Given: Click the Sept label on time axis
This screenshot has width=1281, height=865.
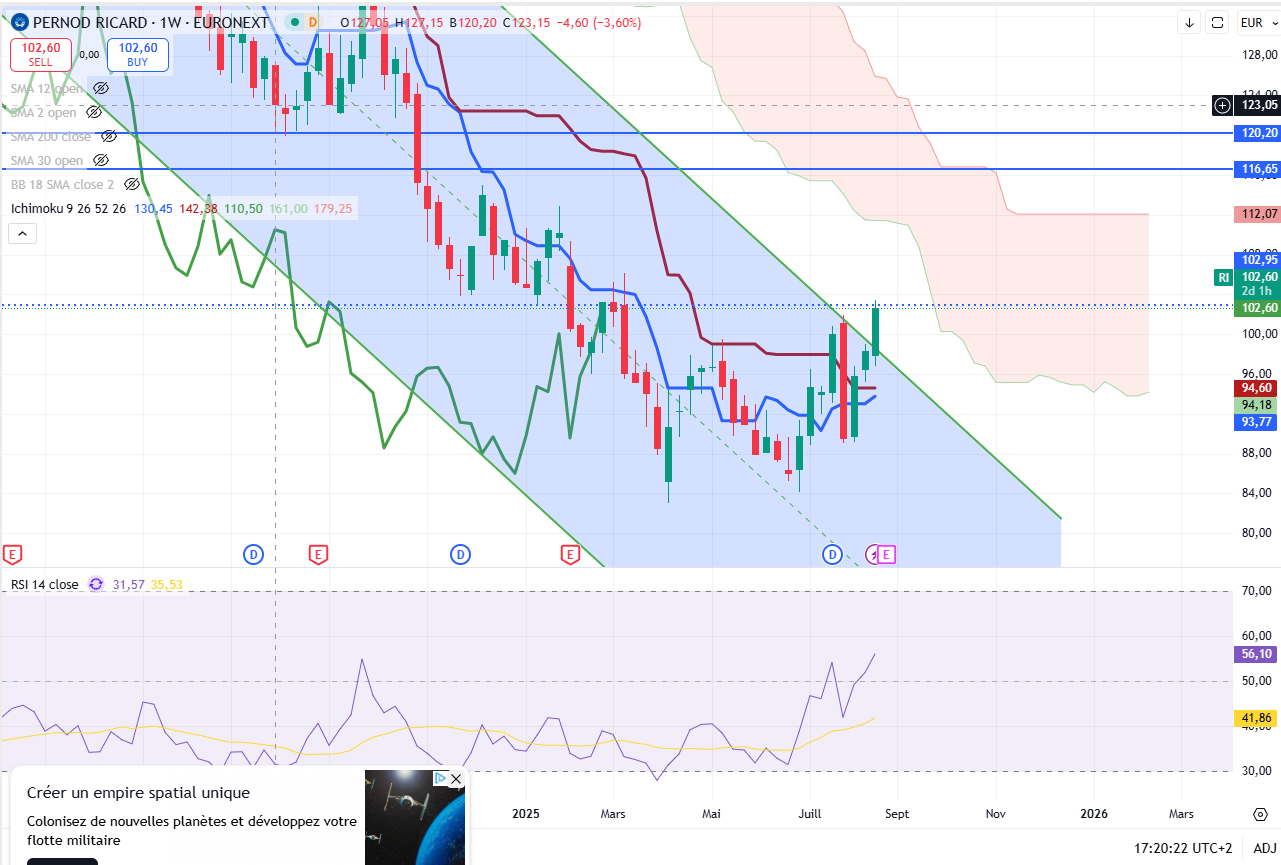Looking at the screenshot, I should (x=897, y=814).
